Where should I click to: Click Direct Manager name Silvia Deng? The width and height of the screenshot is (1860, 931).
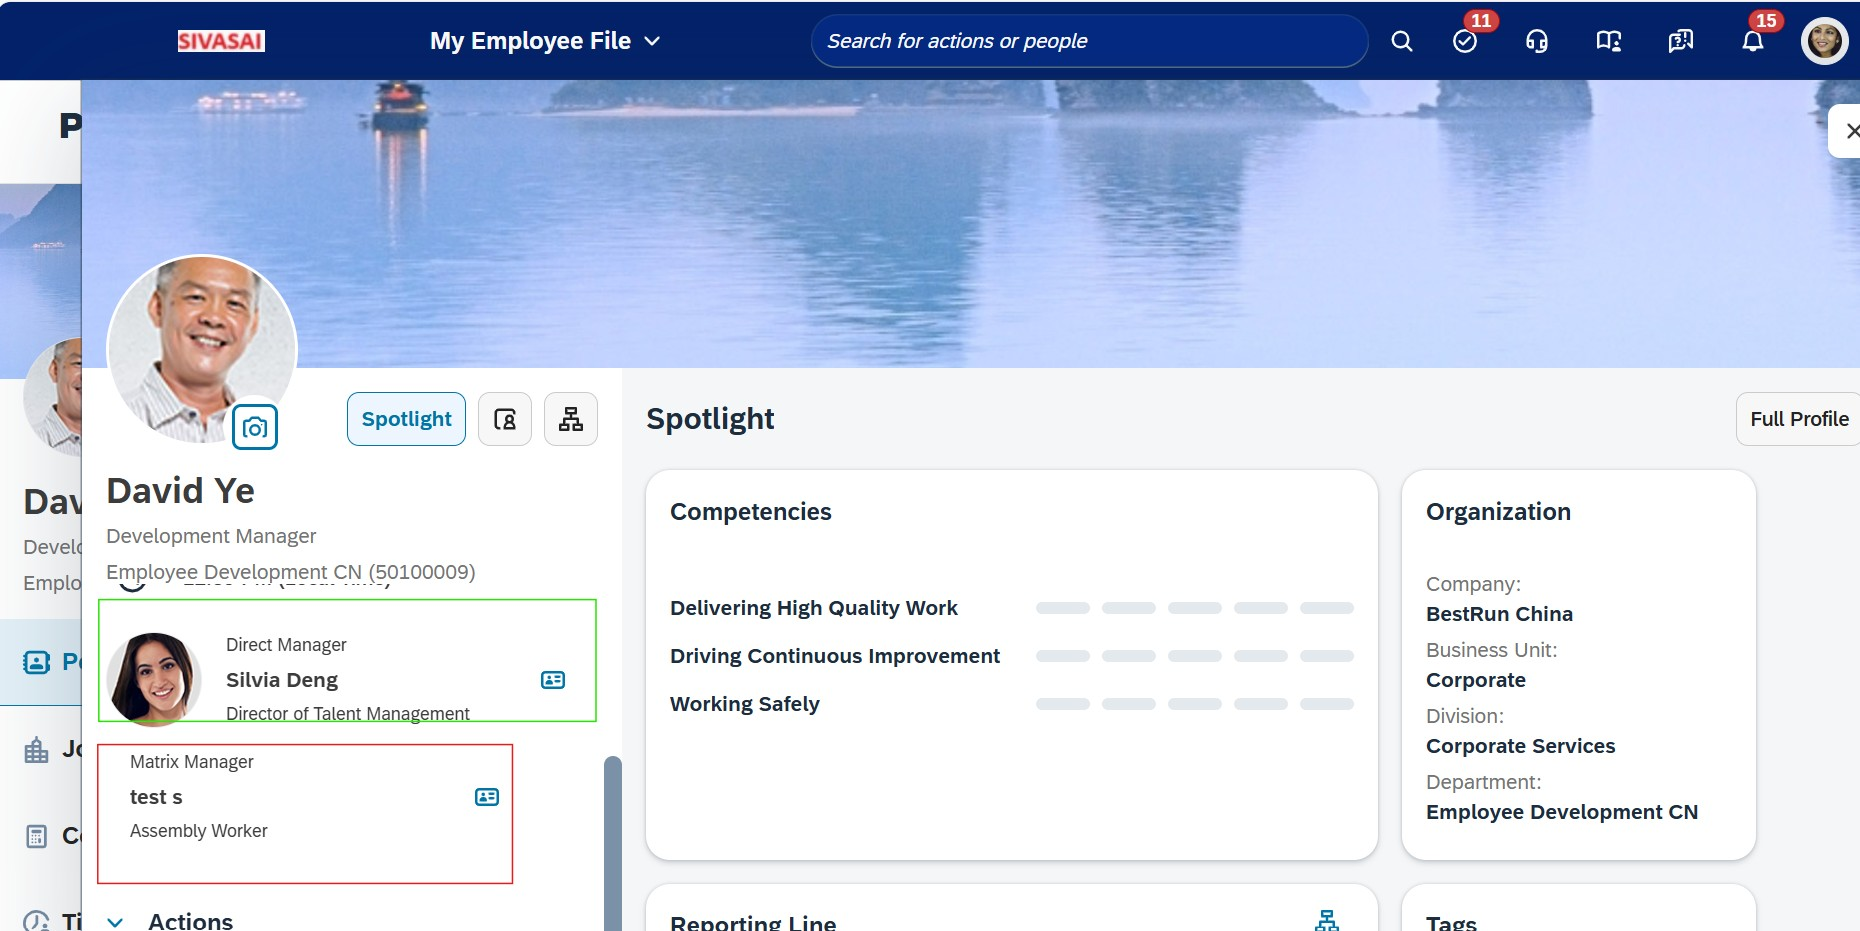282,680
